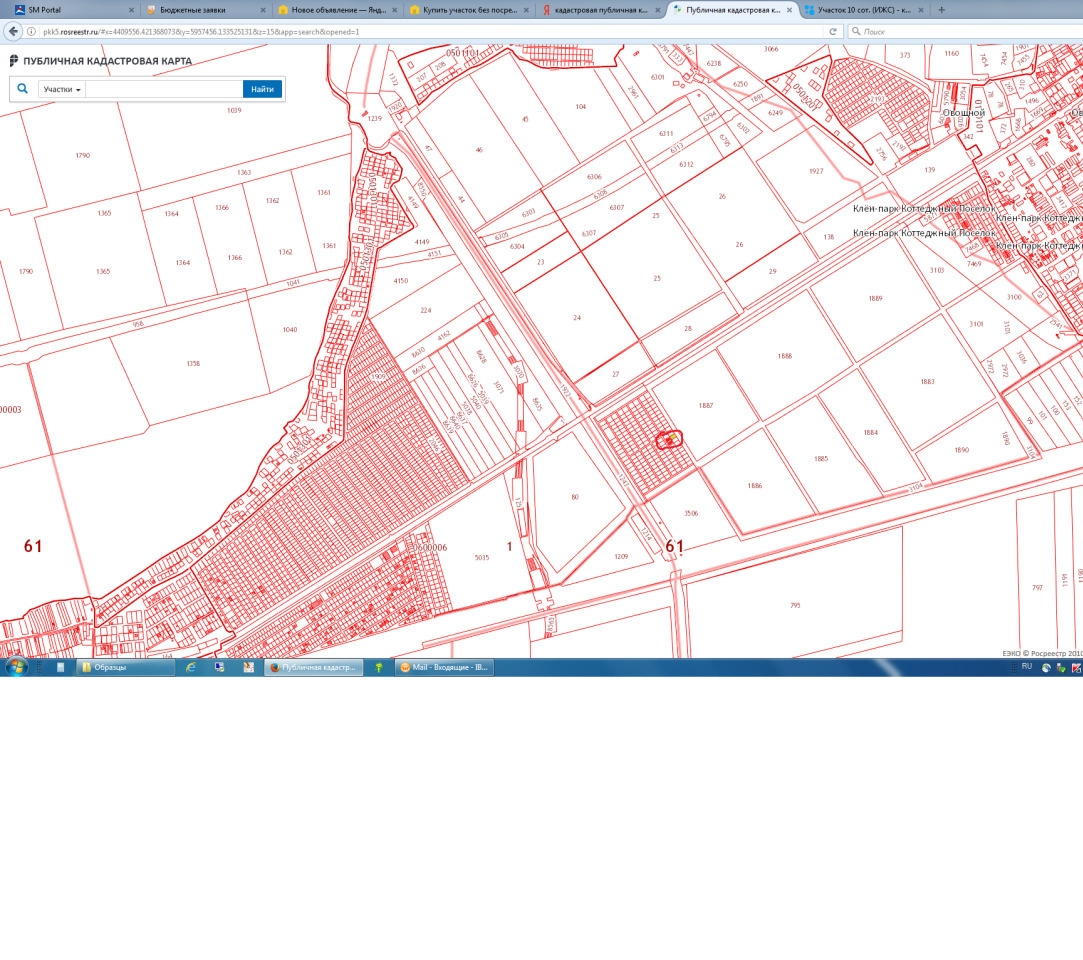1083x960 pixels.
Task: Click the cadastral number search field
Action: click(163, 89)
